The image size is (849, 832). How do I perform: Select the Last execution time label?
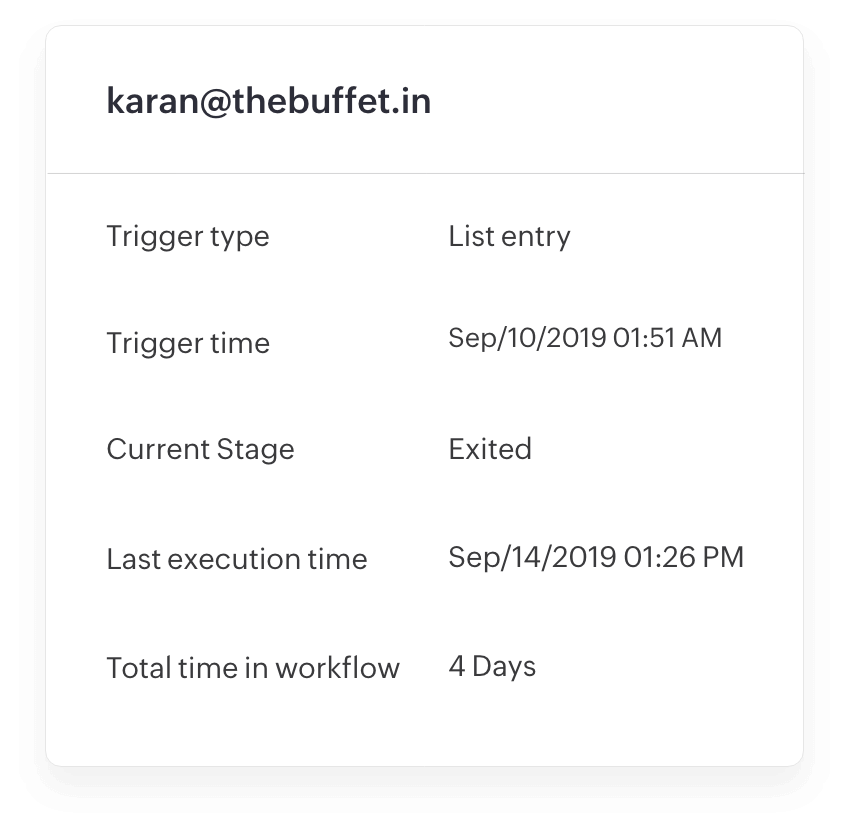tap(237, 559)
